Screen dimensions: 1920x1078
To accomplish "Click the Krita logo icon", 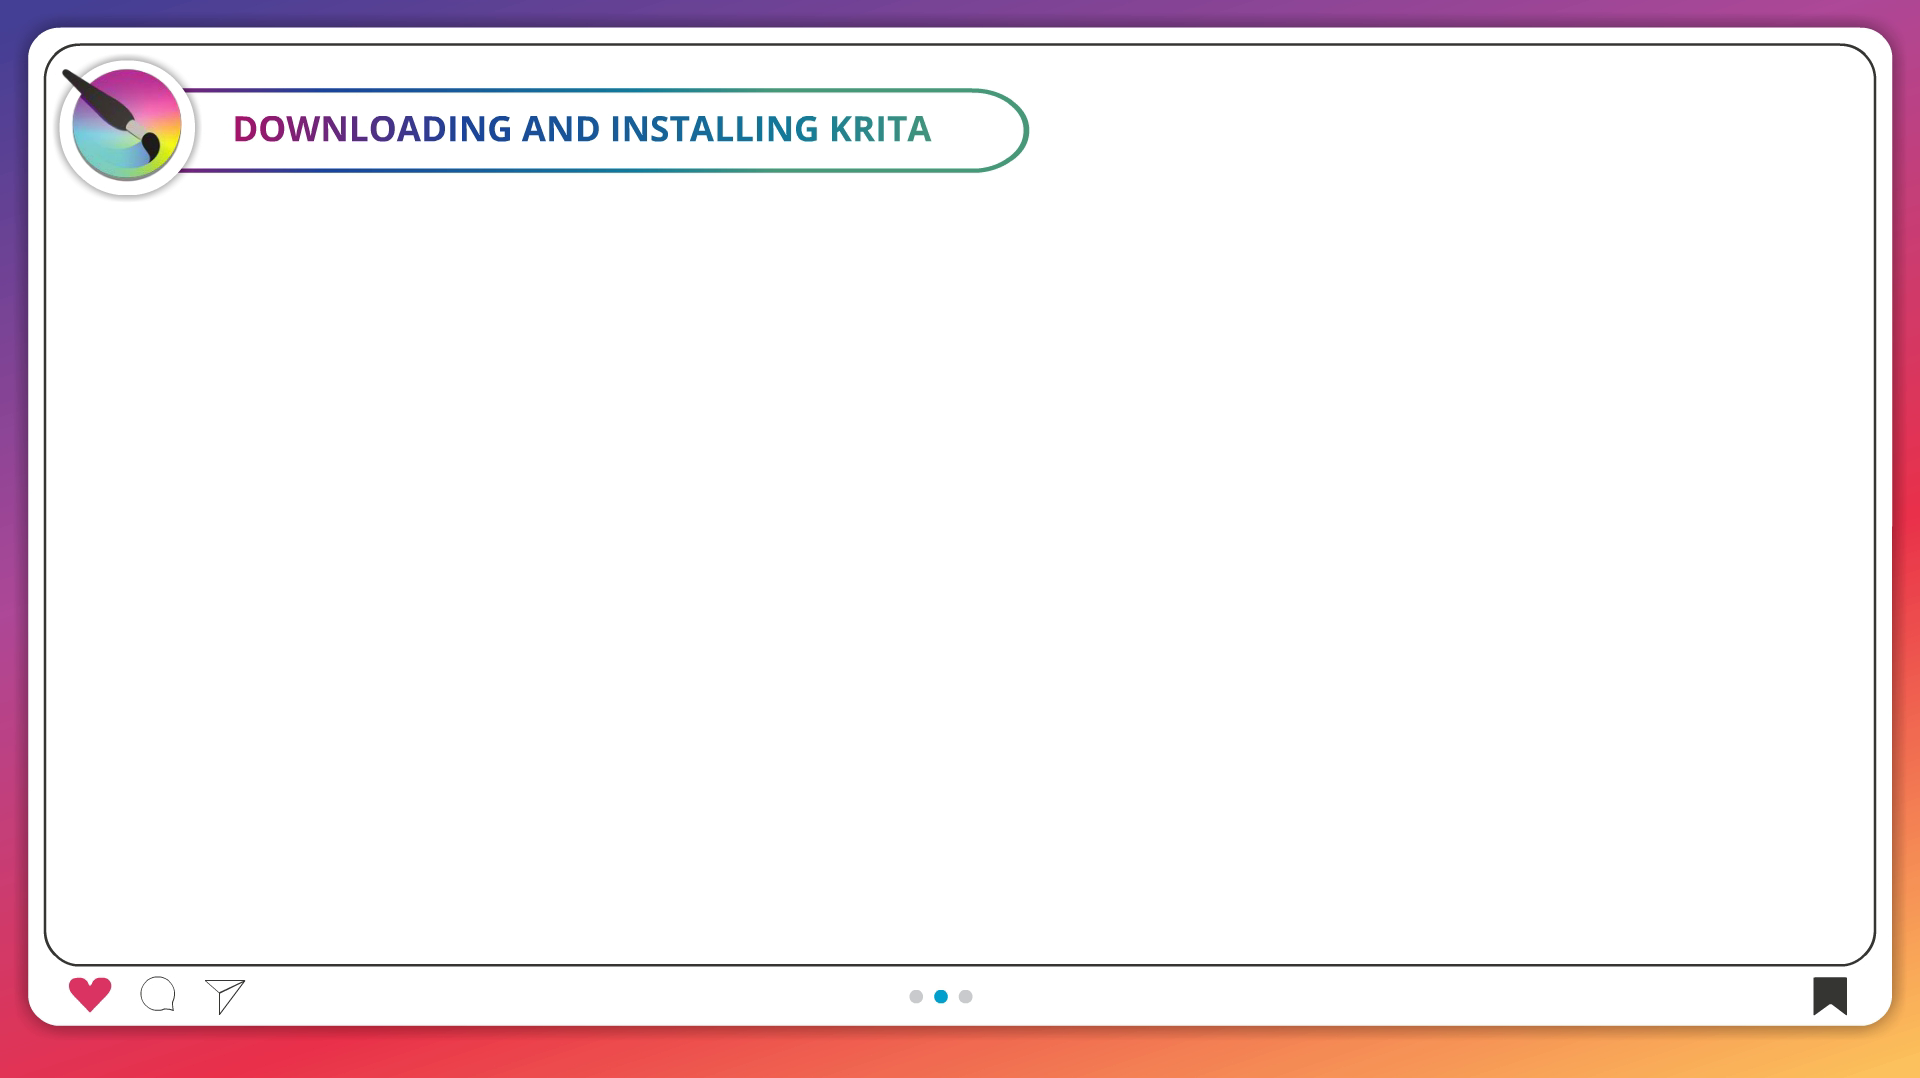I will pos(127,127).
